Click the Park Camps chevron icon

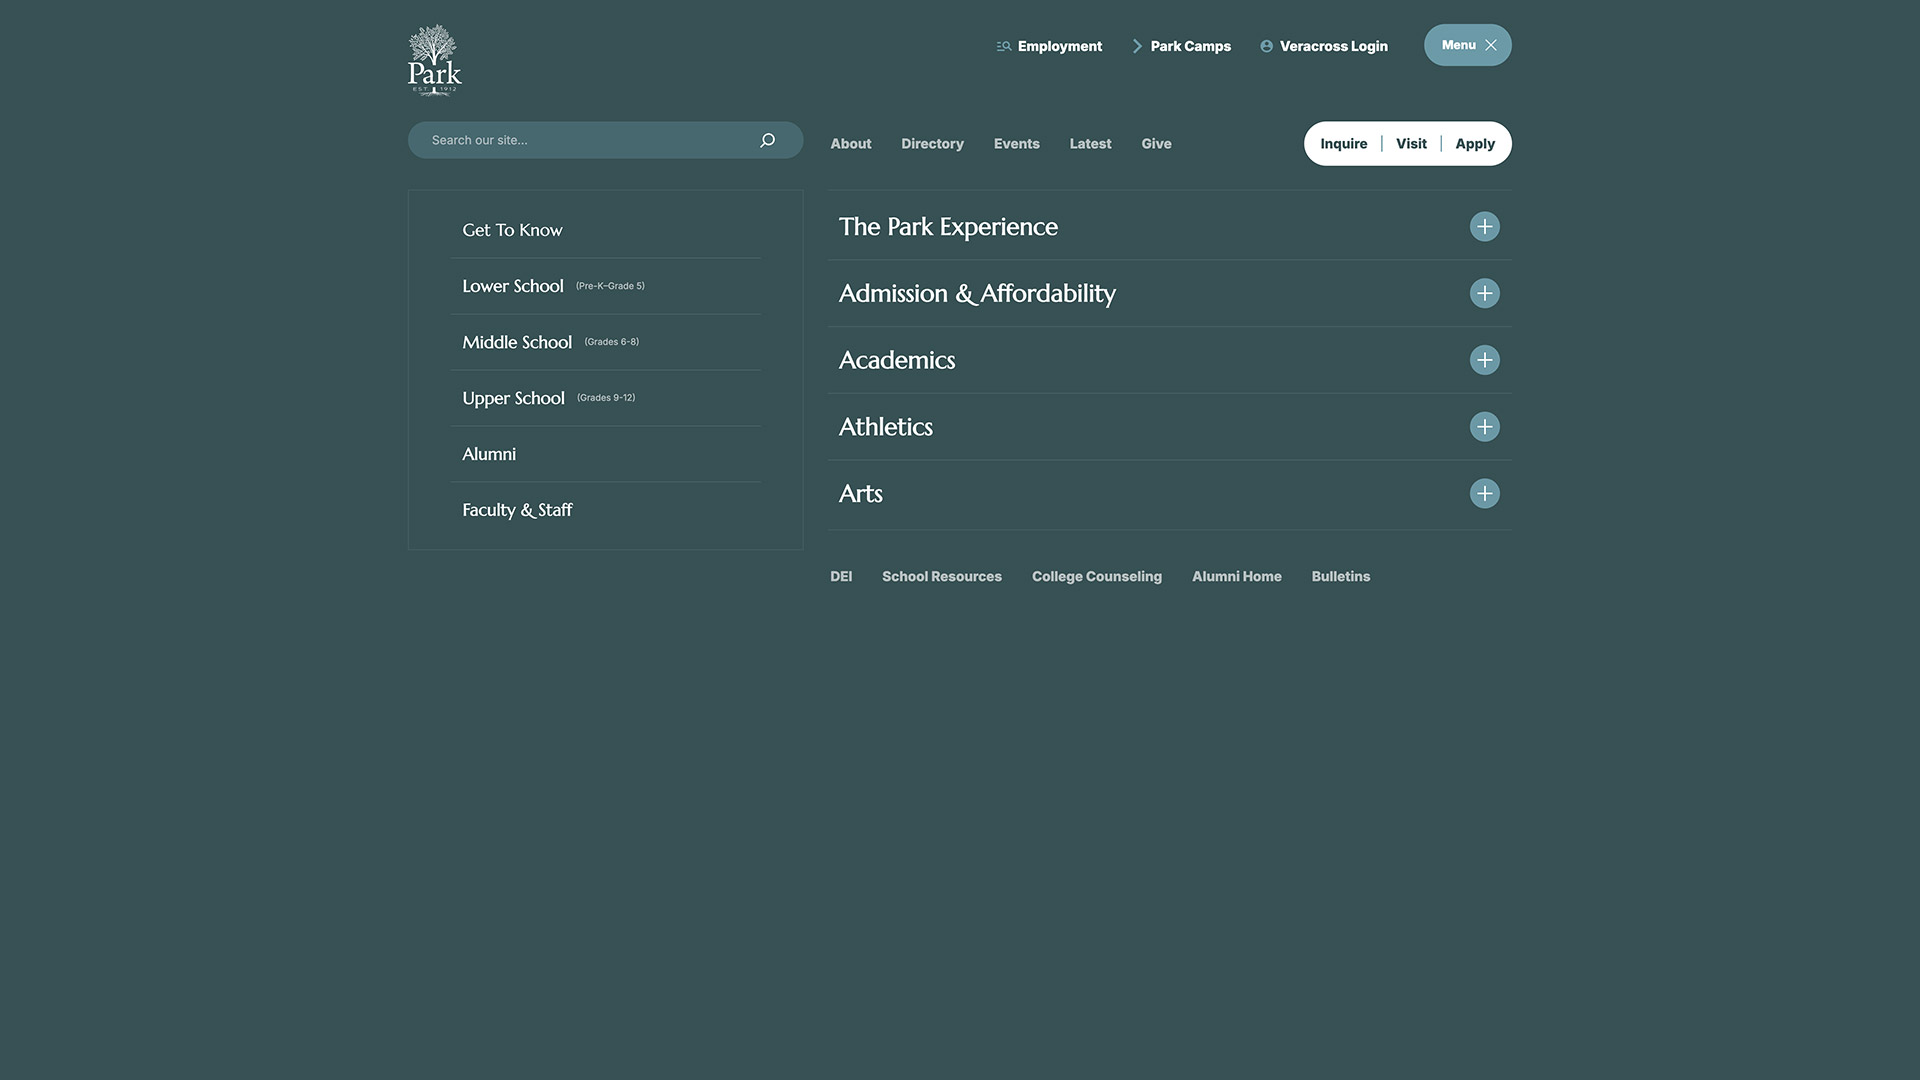[x=1137, y=46]
